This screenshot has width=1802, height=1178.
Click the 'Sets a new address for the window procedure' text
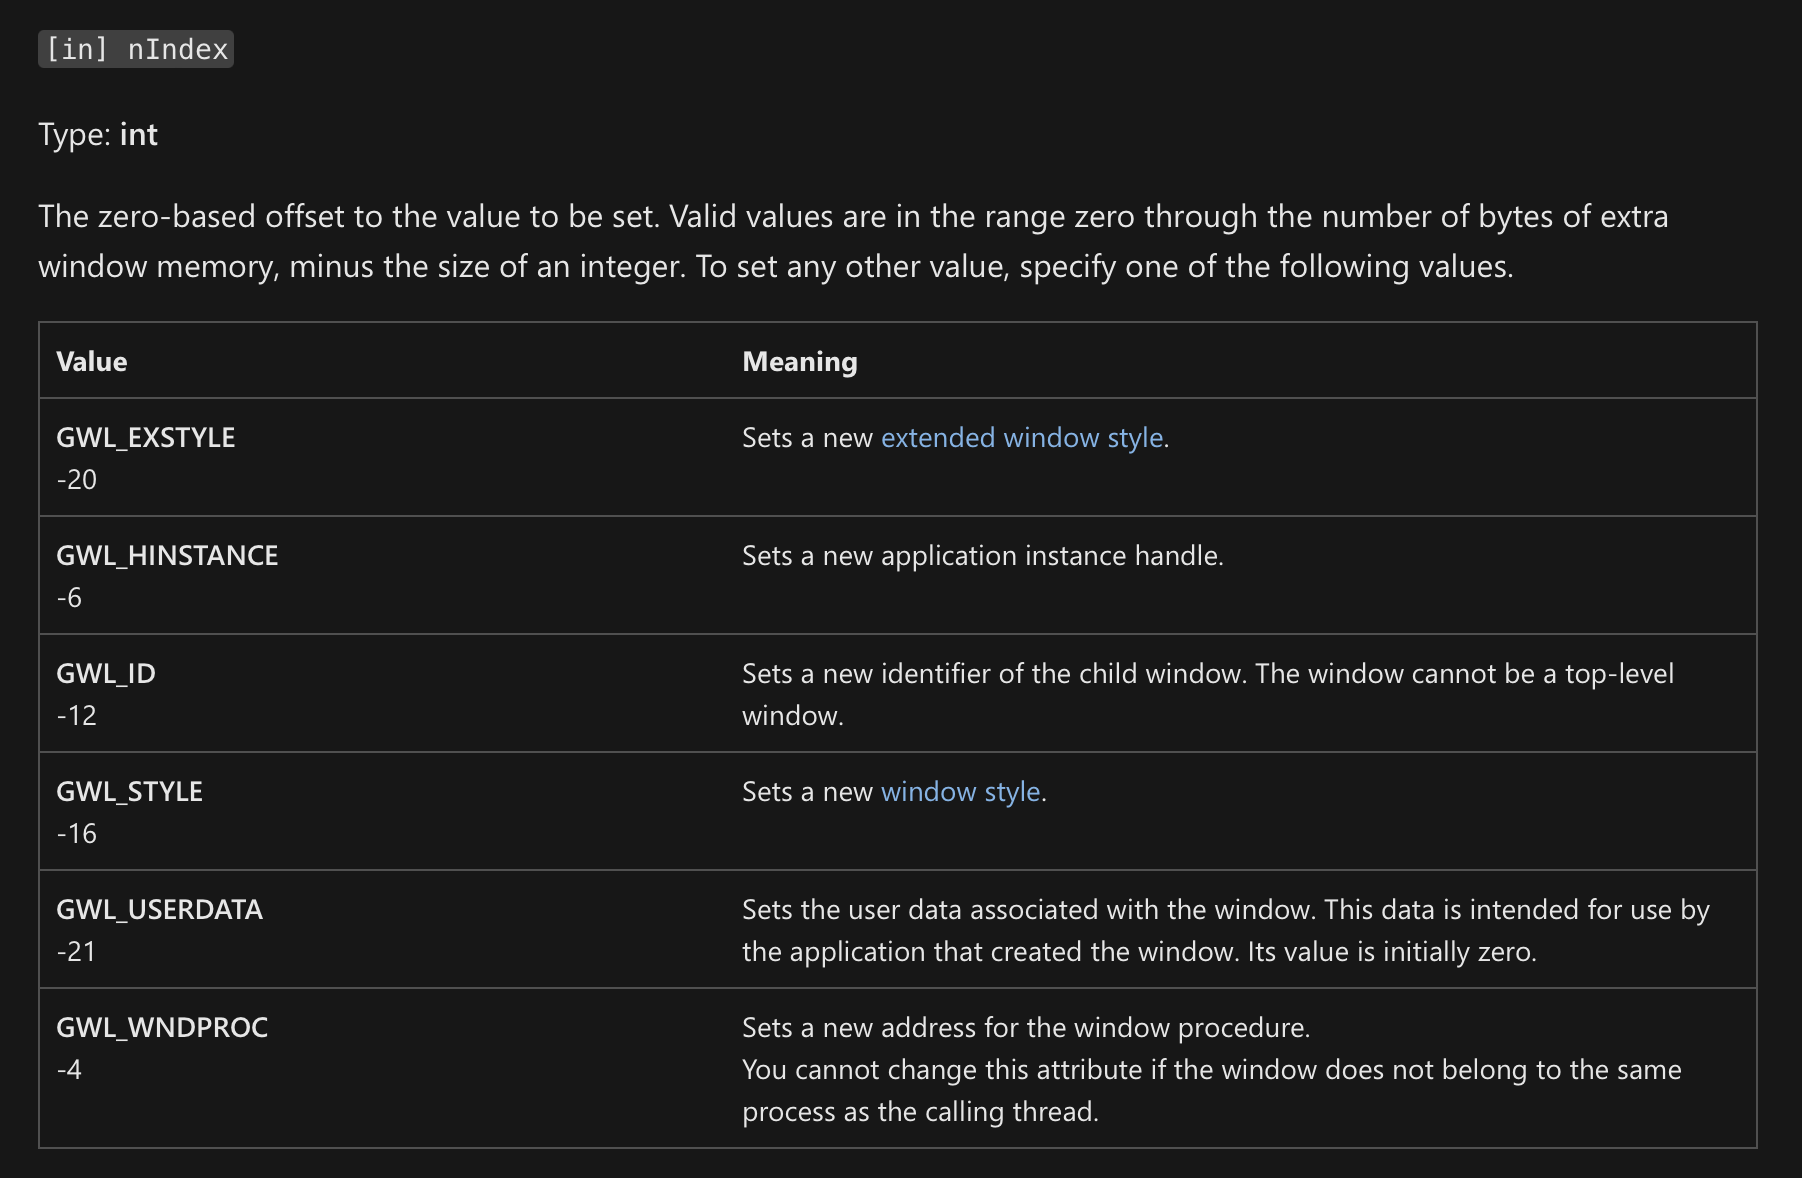point(1025,1028)
